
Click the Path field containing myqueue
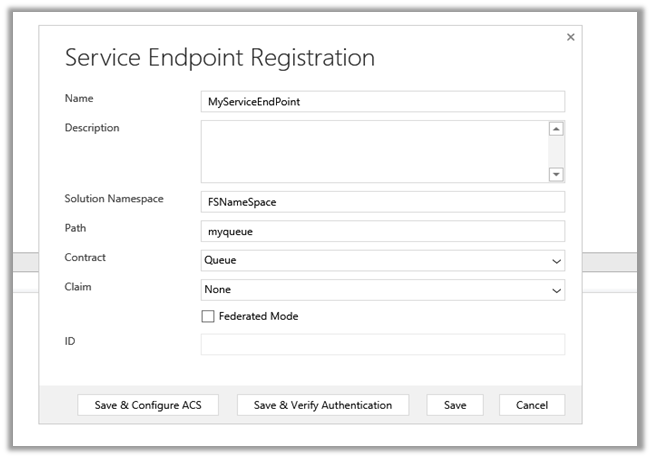pos(383,231)
